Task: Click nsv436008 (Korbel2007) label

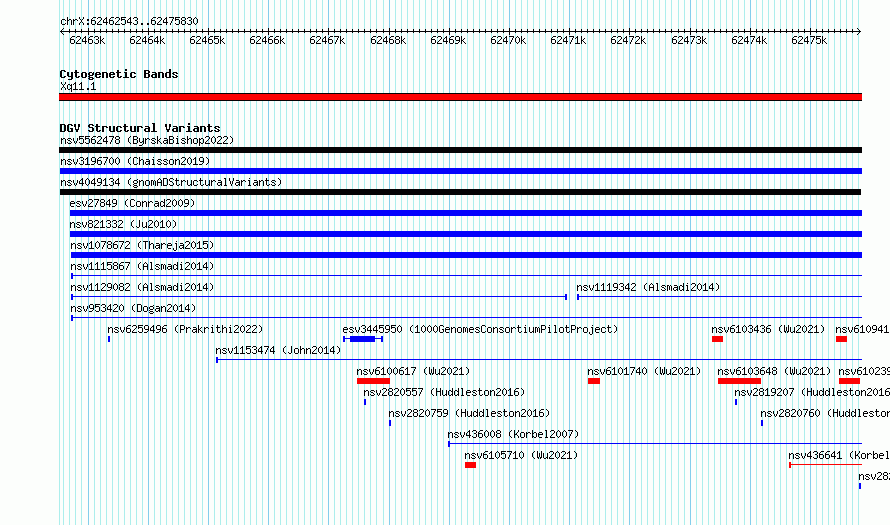Action: 513,434
